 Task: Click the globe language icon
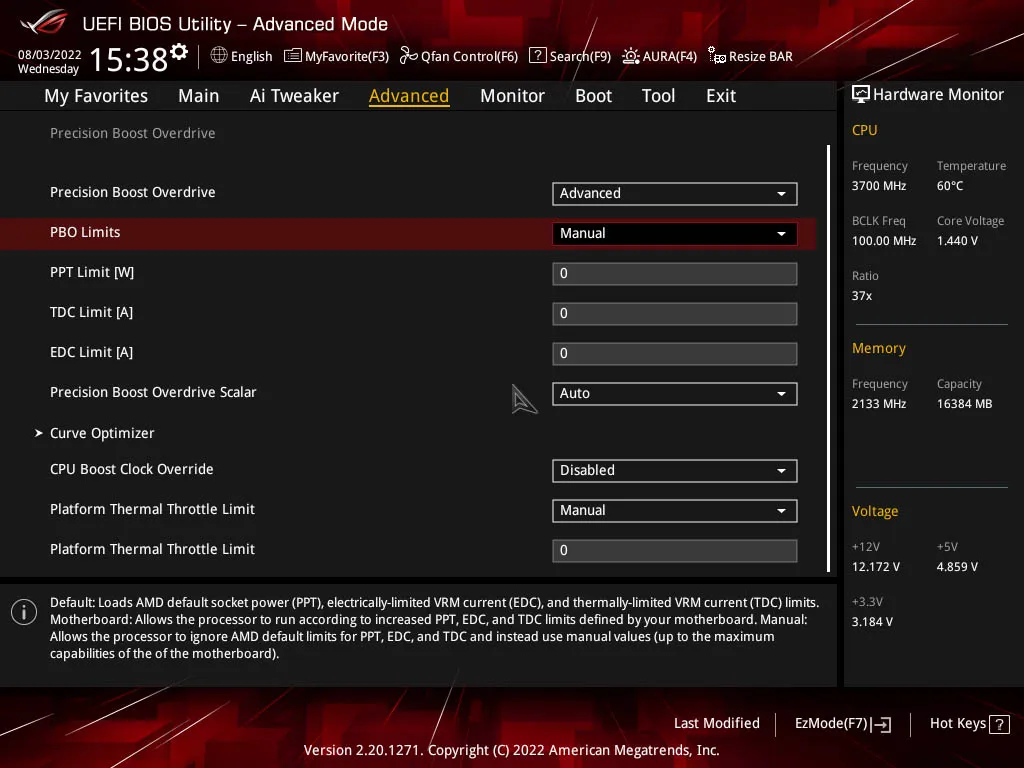pos(219,56)
